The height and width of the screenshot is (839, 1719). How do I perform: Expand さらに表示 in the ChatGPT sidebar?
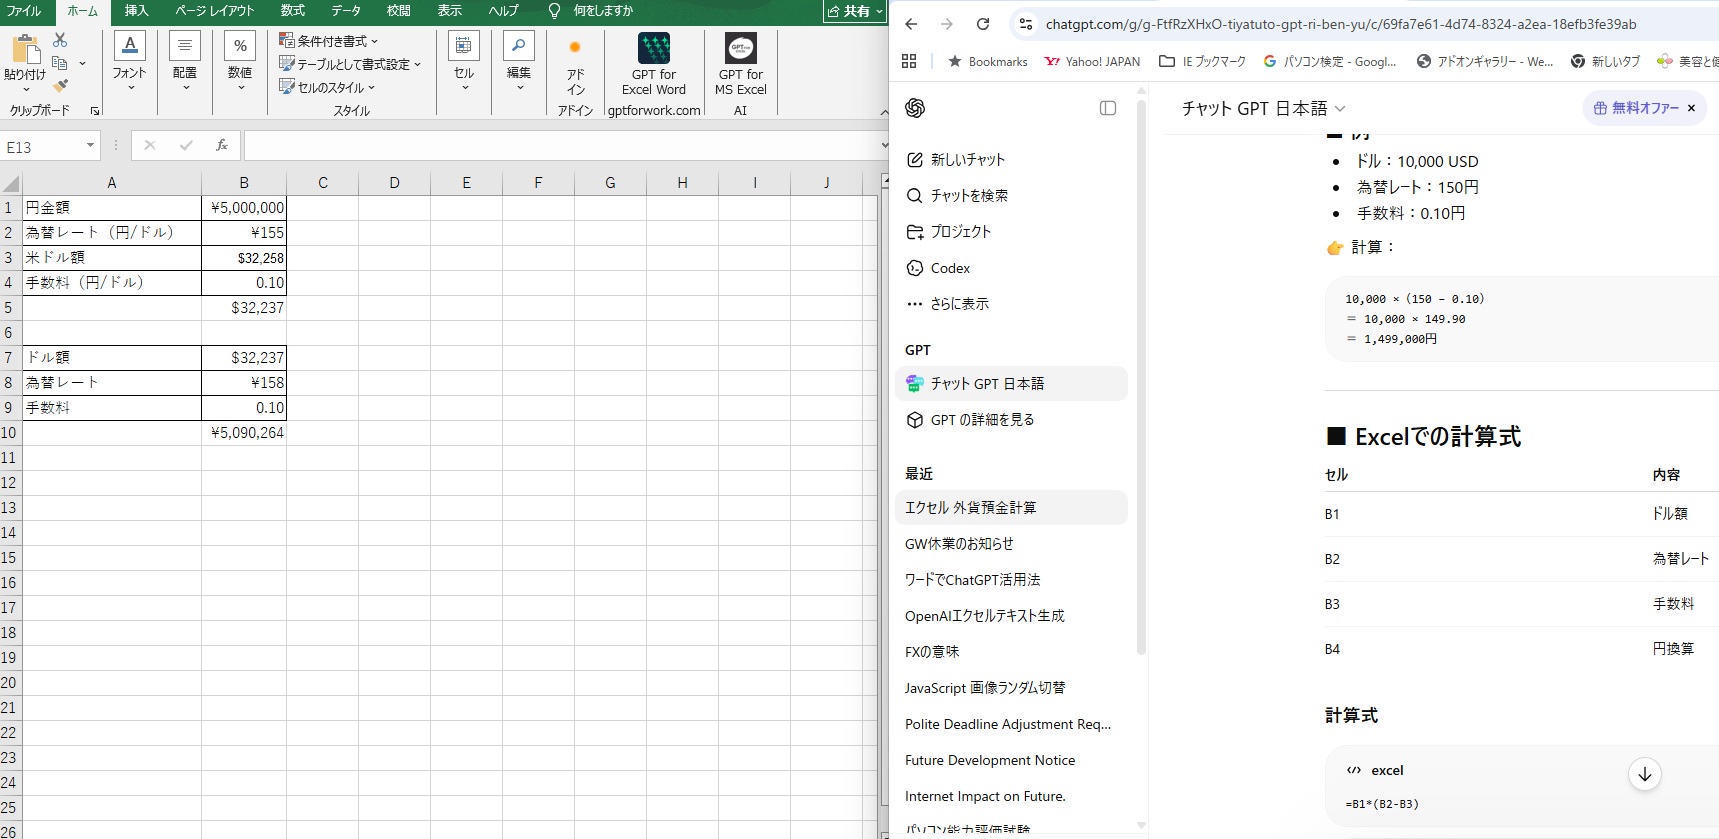(948, 304)
